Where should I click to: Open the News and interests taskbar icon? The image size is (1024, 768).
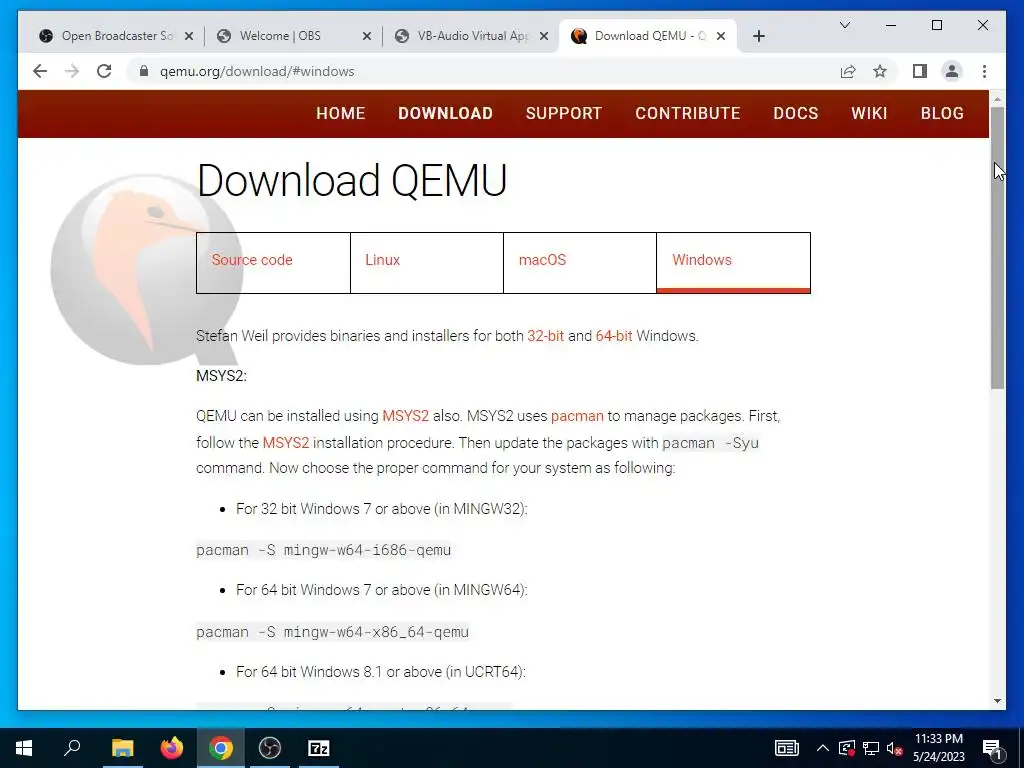click(786, 748)
